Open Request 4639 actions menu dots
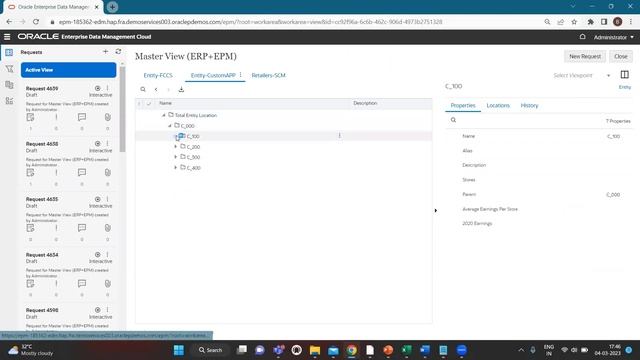 (x=107, y=88)
